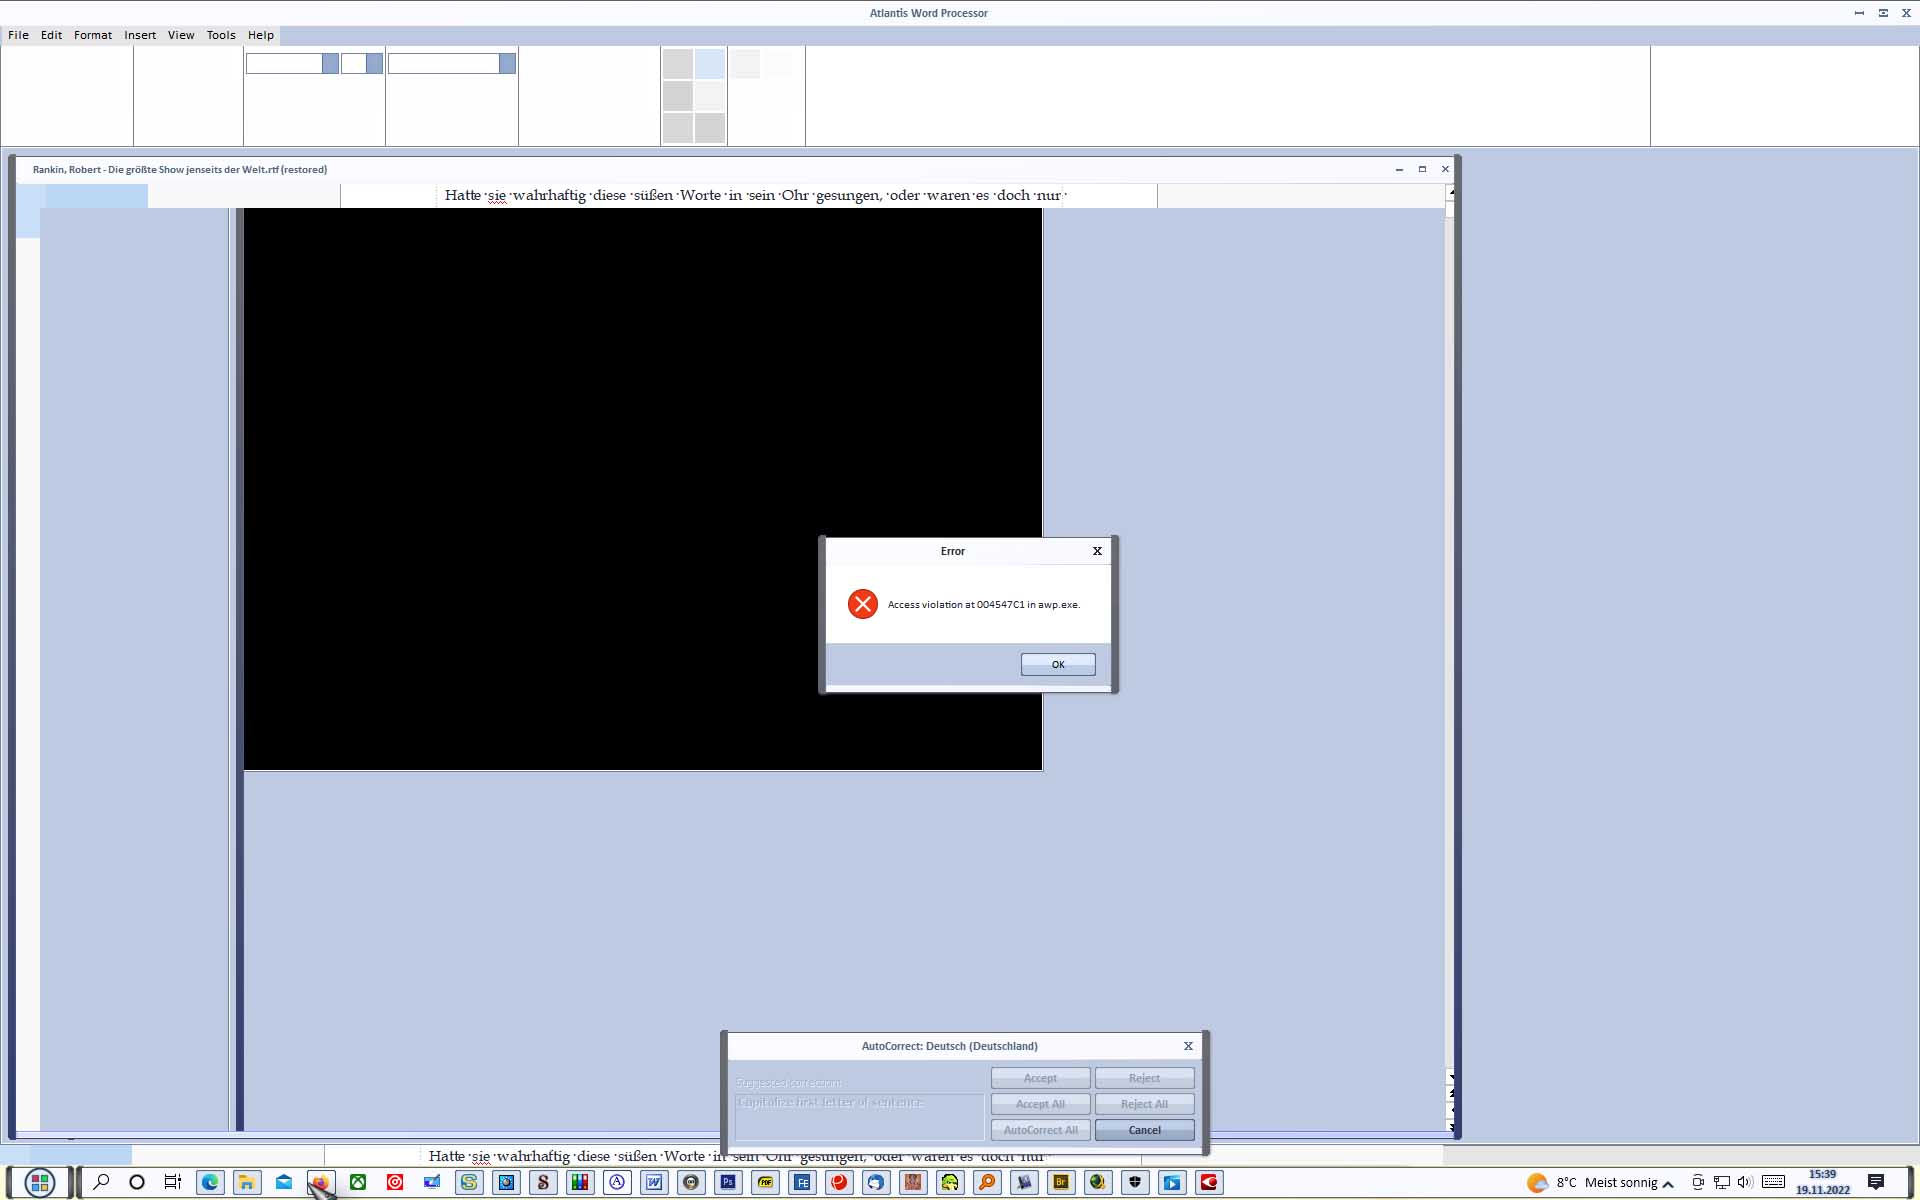Close the AutoCorrect dialog with X
Viewport: 1920px width, 1200px height.
tap(1188, 1046)
